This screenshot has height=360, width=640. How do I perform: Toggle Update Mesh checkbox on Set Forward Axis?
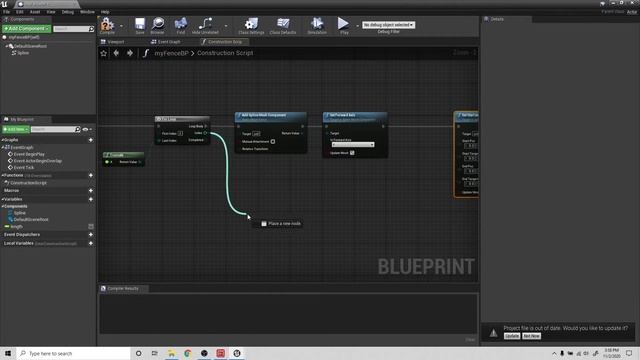(352, 153)
